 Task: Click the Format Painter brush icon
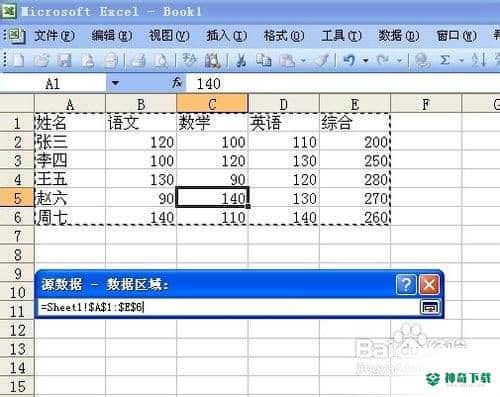point(322,61)
